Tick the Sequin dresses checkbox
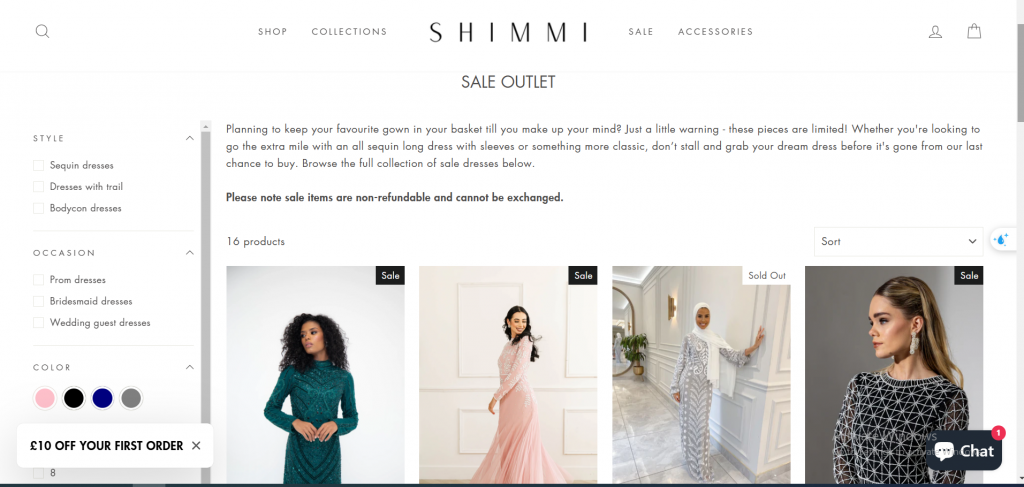 click(x=39, y=165)
